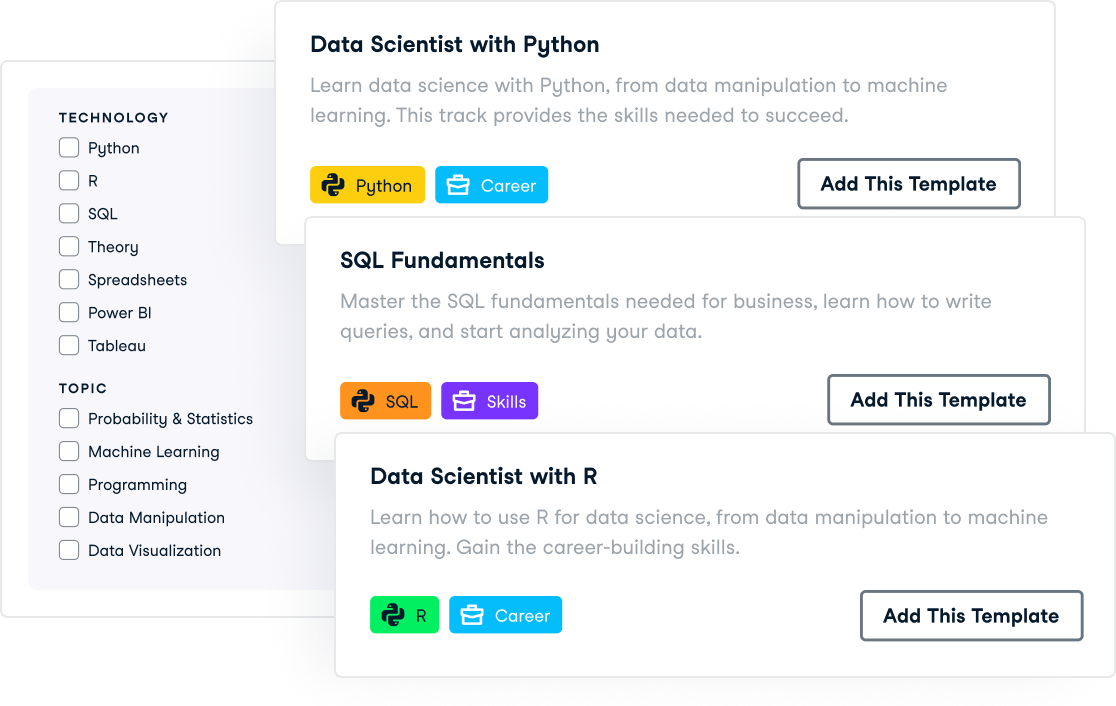Select the orange SQL badge
Image resolution: width=1116 pixels, height=706 pixels.
385,400
